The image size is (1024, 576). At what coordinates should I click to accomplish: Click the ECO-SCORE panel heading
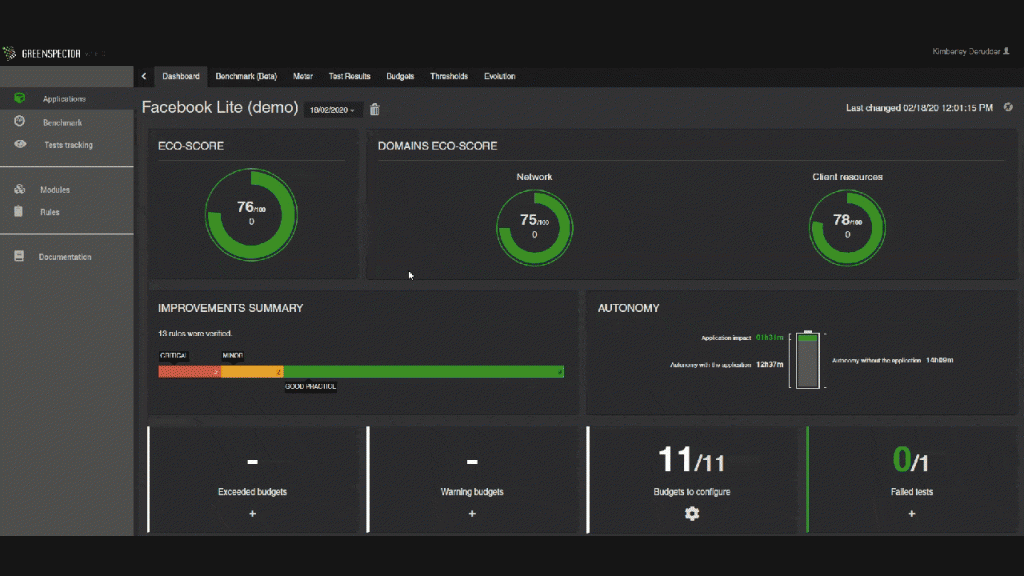pos(191,146)
